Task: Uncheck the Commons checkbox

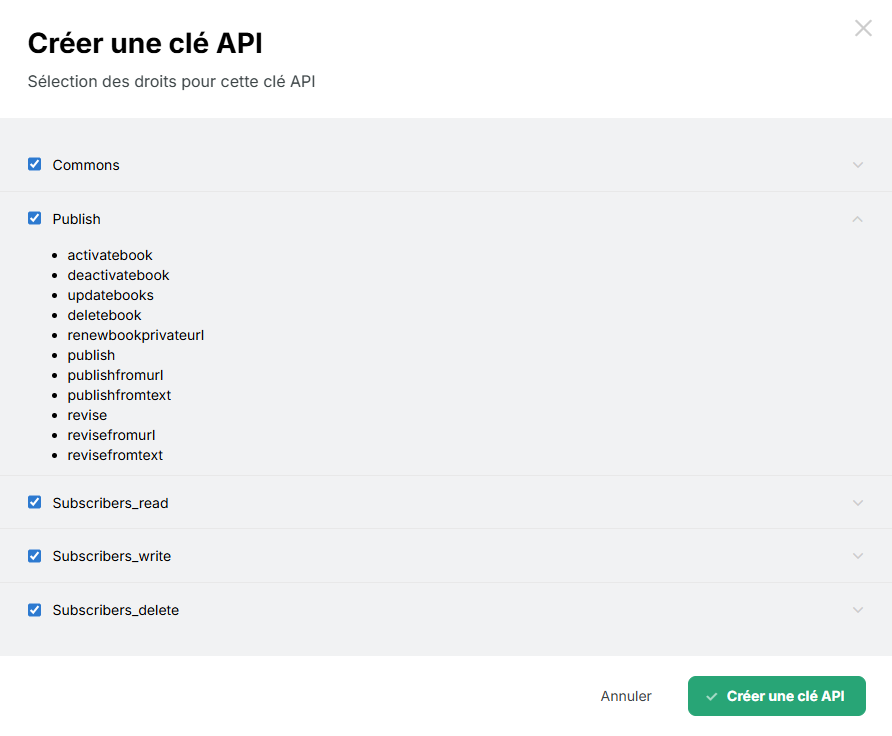Action: 35,164
